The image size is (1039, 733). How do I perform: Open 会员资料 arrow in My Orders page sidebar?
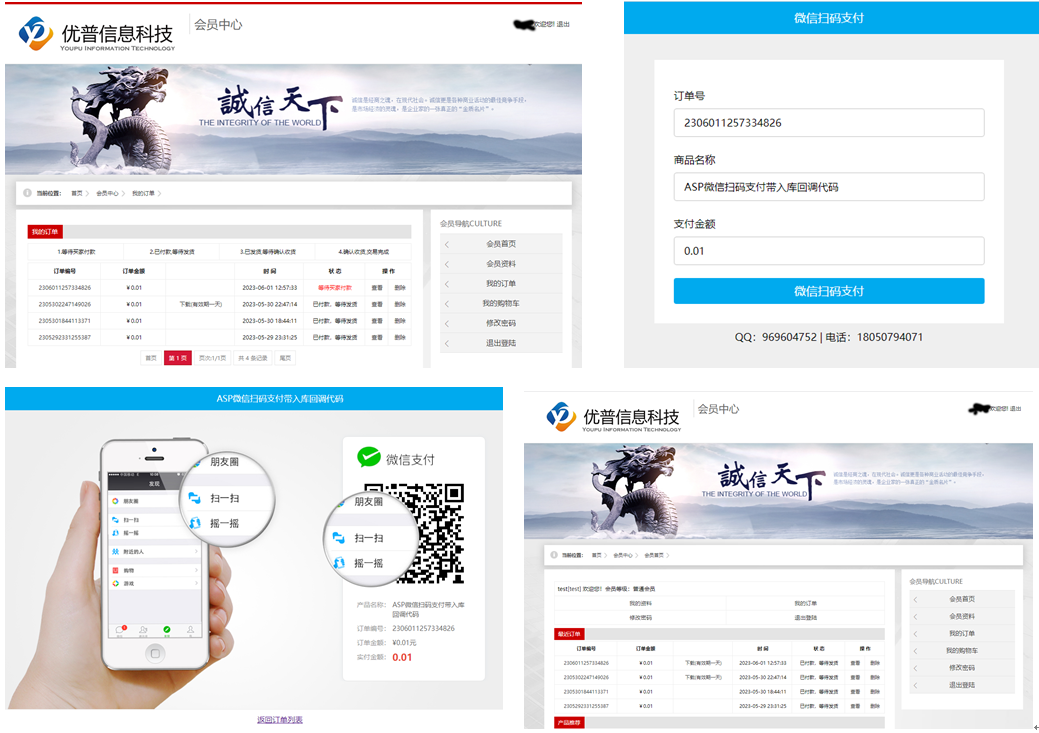447,264
